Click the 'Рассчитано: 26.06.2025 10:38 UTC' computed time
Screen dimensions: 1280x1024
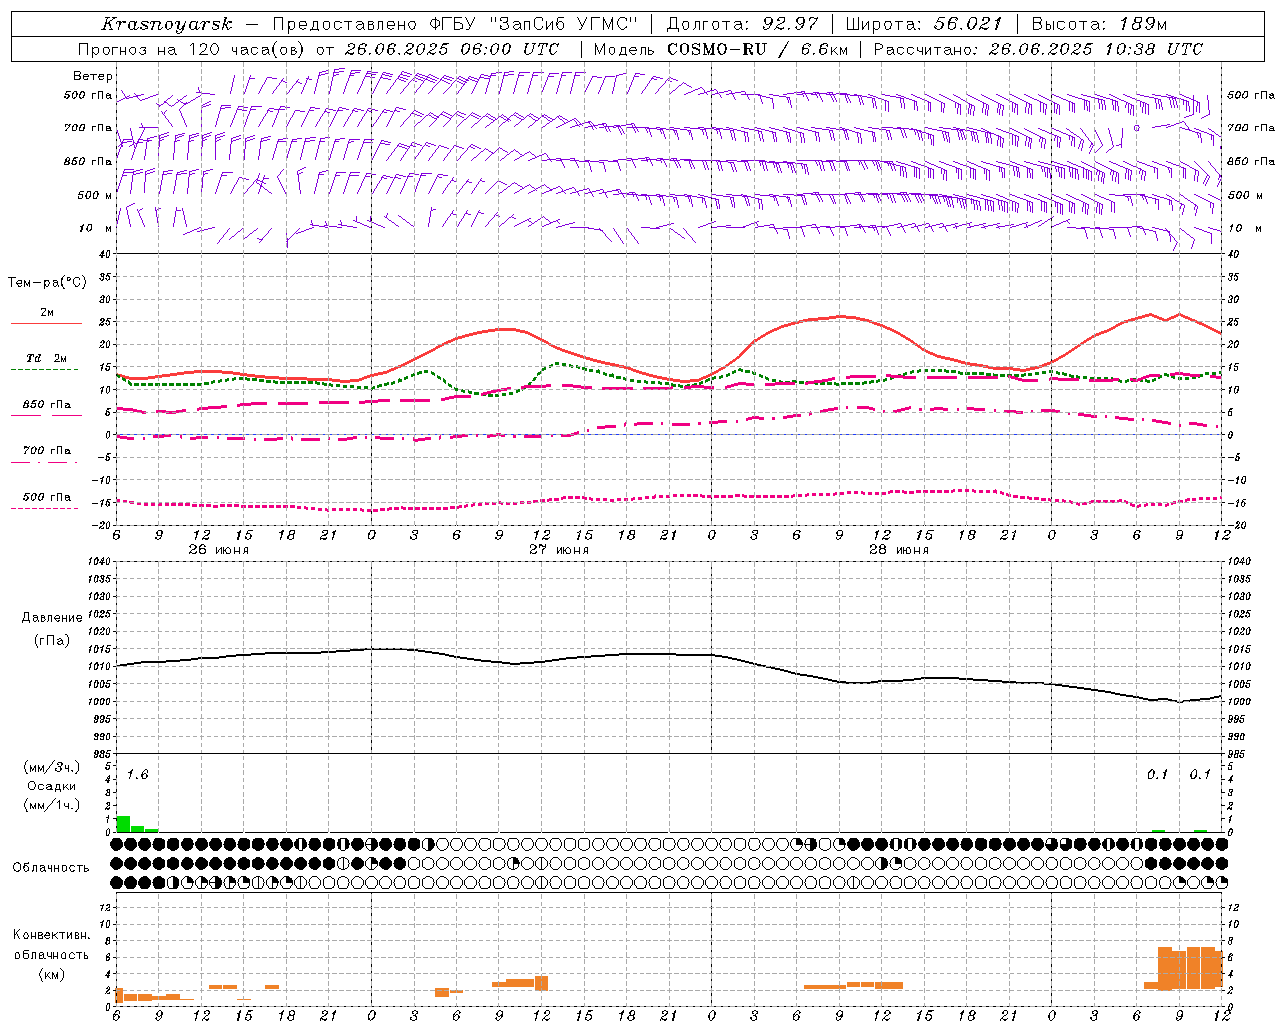click(x=1038, y=49)
